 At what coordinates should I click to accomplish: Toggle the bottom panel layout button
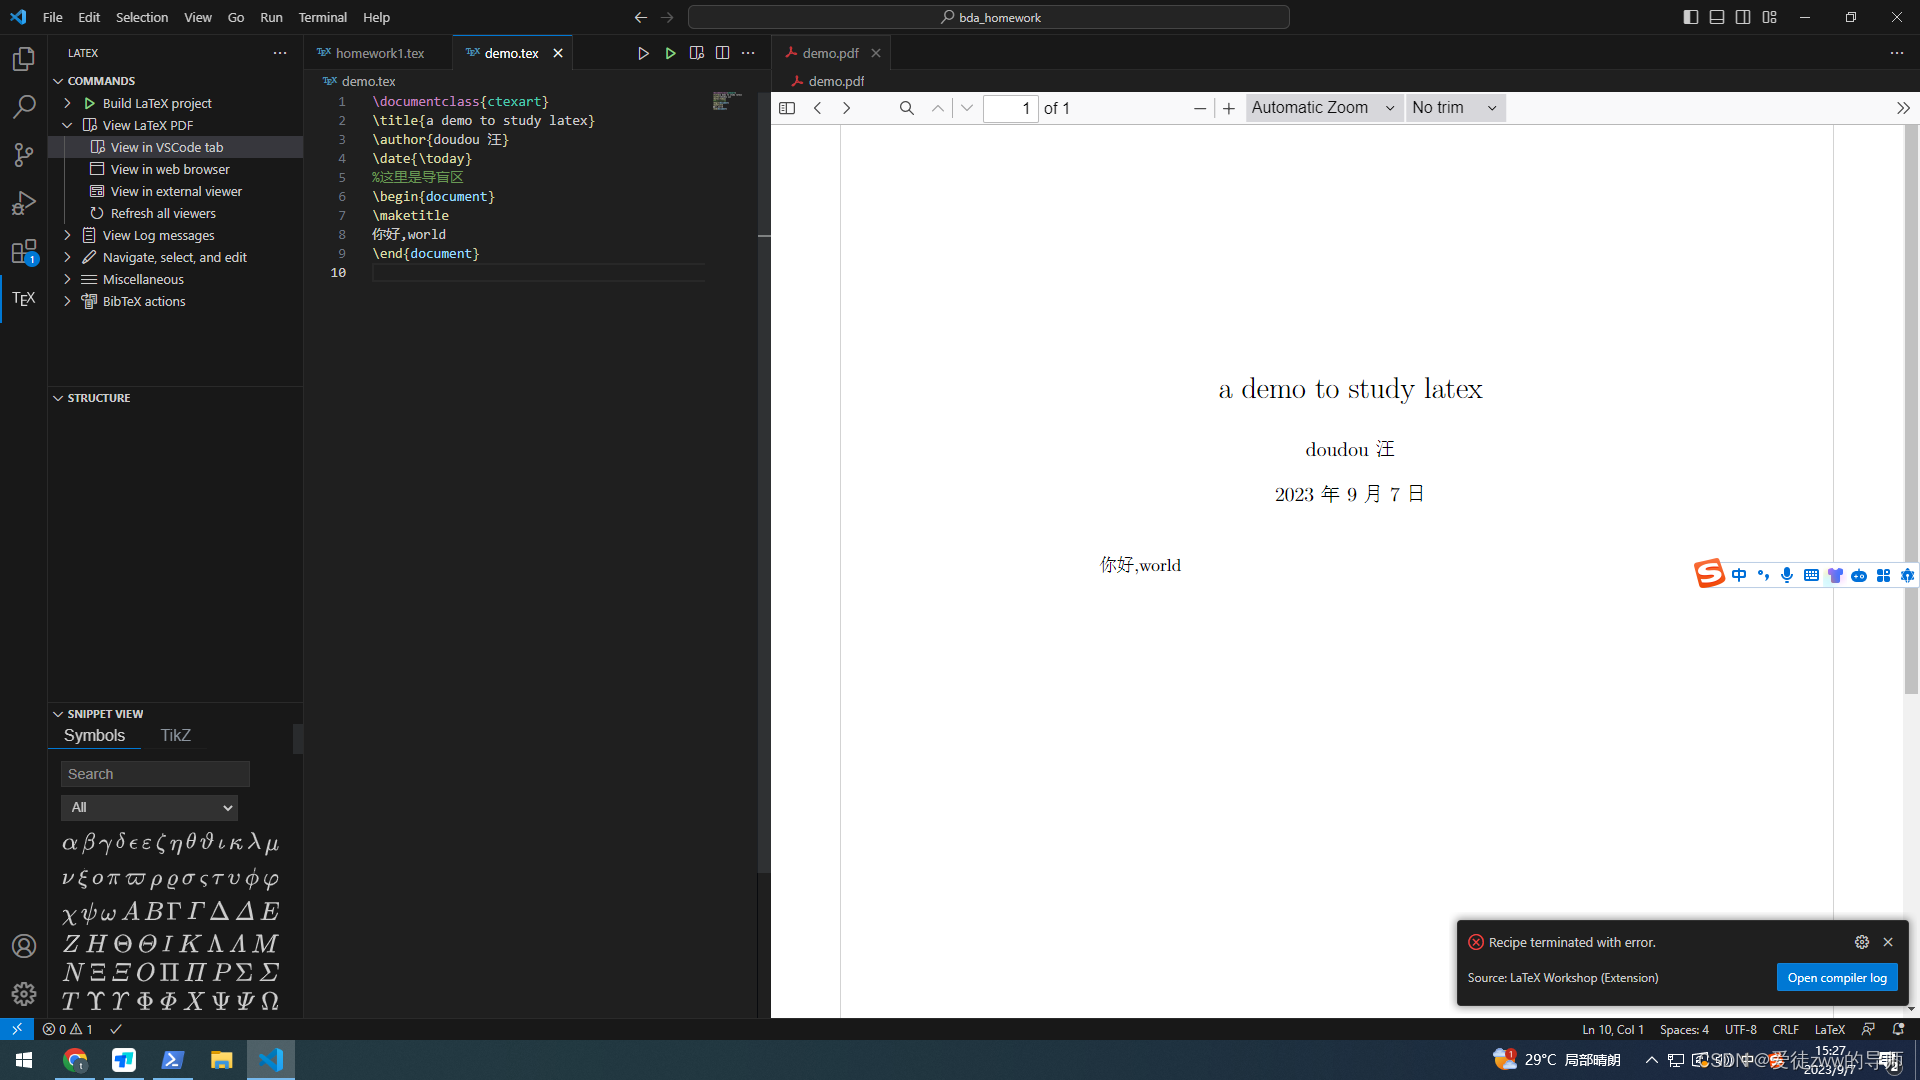pyautogui.click(x=1717, y=17)
